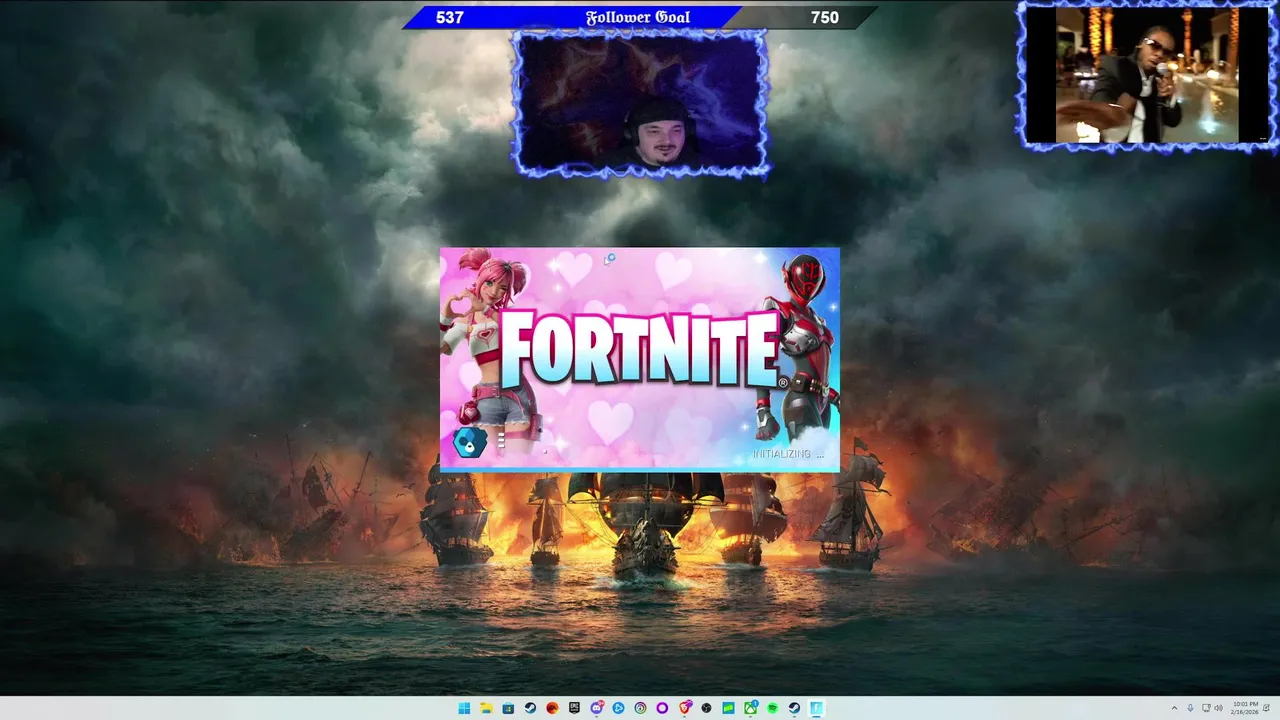The width and height of the screenshot is (1280, 720).
Task: Click the multicolor ring icon on the taskbar
Action: click(640, 708)
